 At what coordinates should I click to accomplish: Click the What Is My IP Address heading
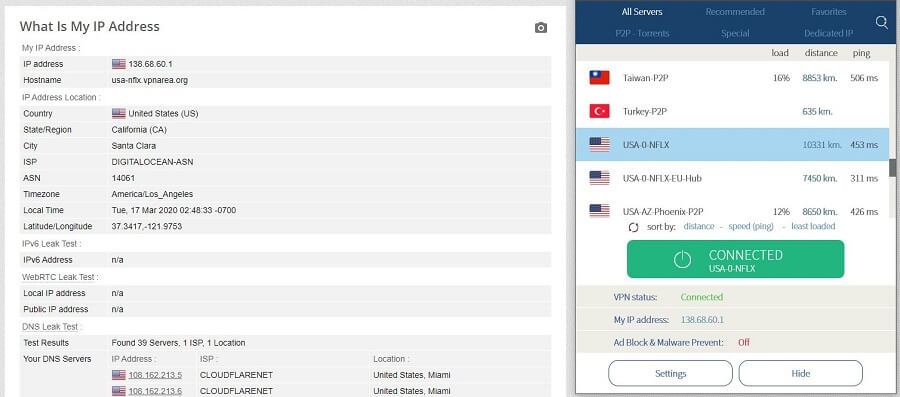tap(90, 26)
